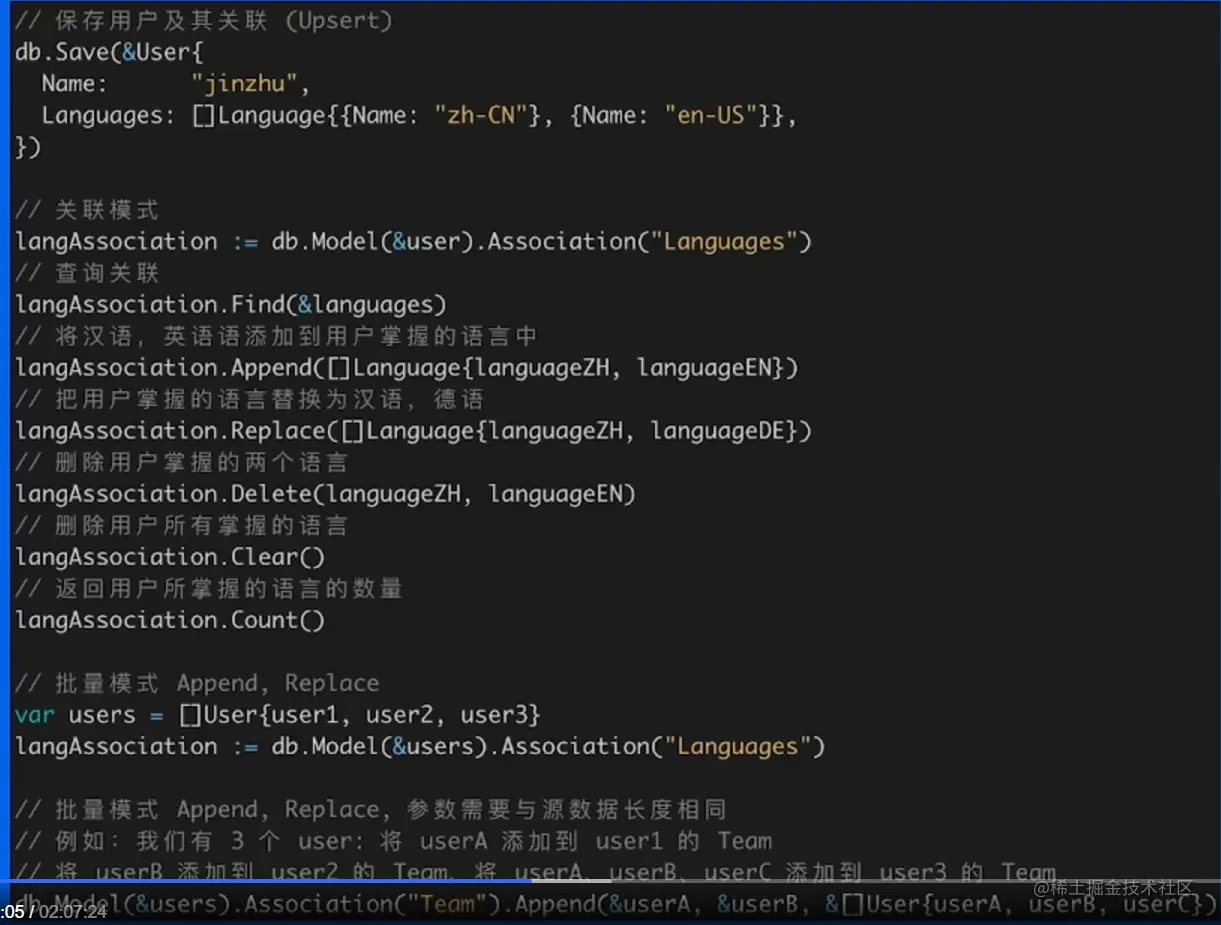Click the 批量模式 Append, Replace comment
This screenshot has width=1221, height=925.
(x=196, y=682)
